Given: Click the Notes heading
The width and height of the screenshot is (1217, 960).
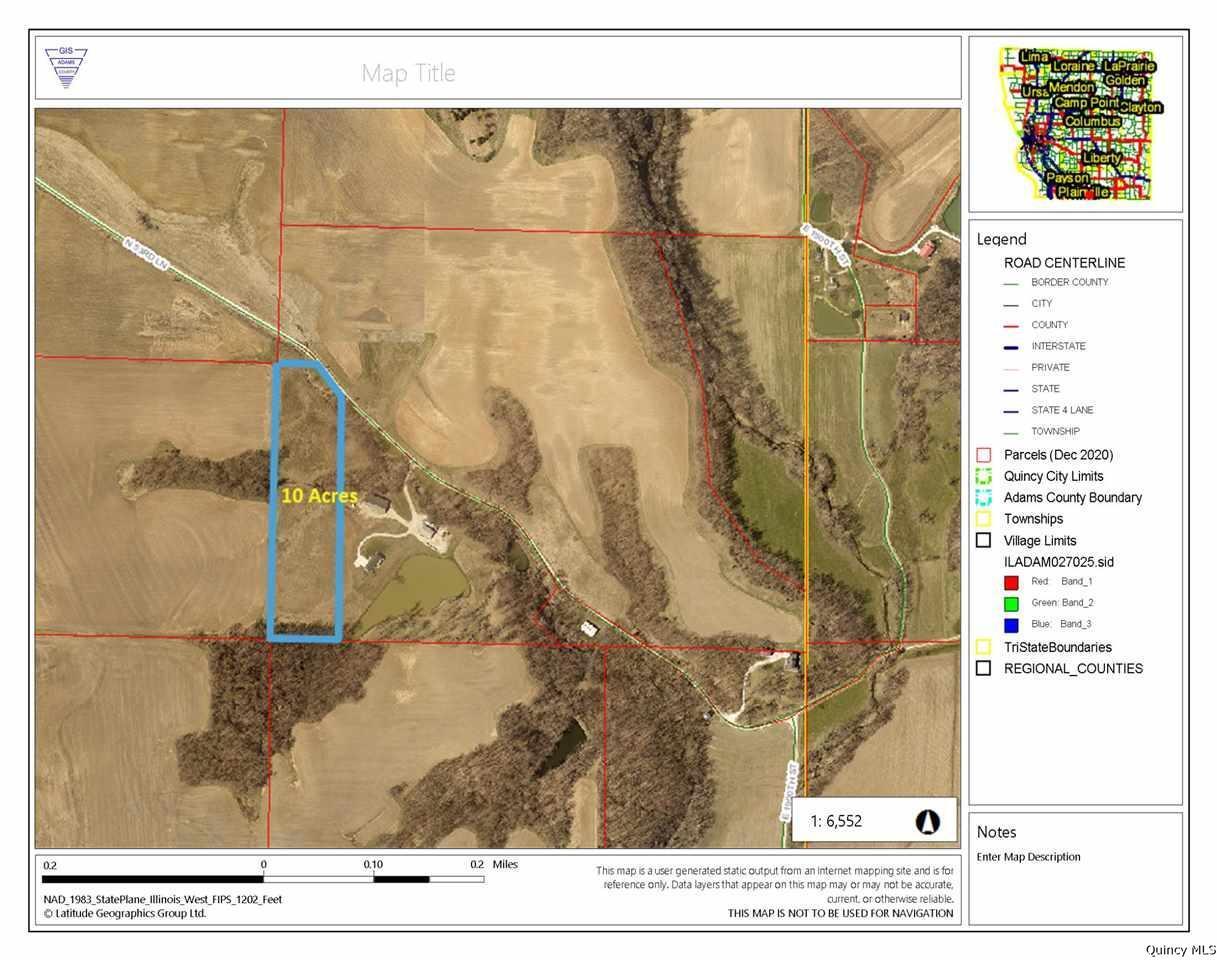Looking at the screenshot, I should 996,832.
